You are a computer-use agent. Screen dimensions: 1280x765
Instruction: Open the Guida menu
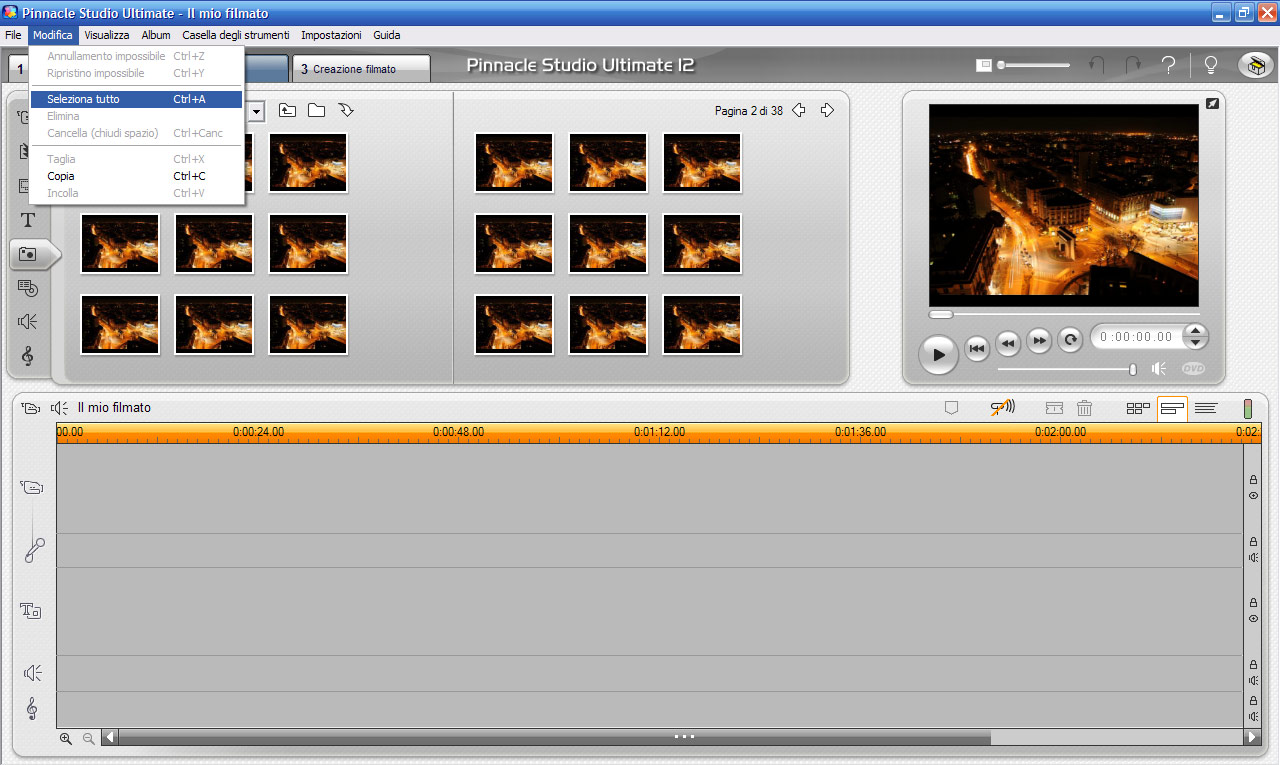point(387,35)
